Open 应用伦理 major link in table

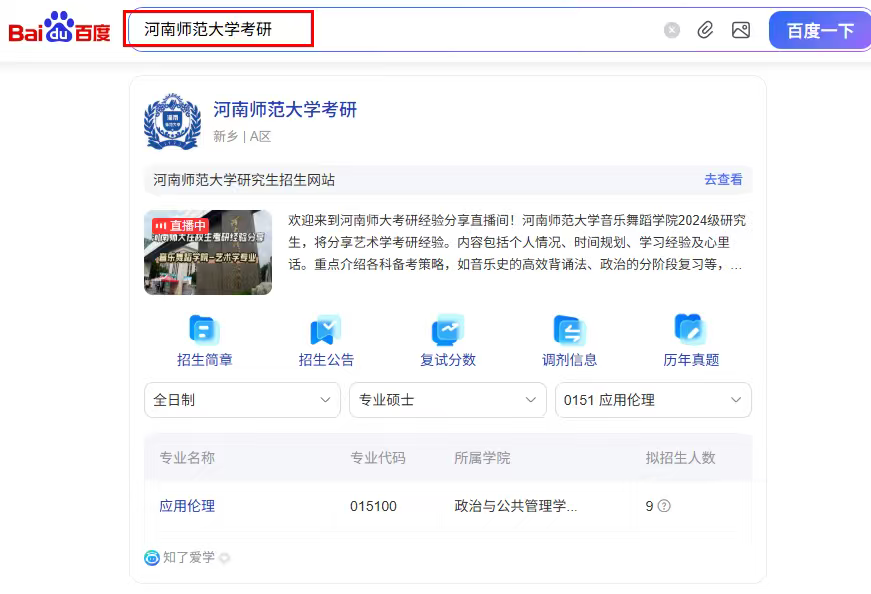[187, 506]
